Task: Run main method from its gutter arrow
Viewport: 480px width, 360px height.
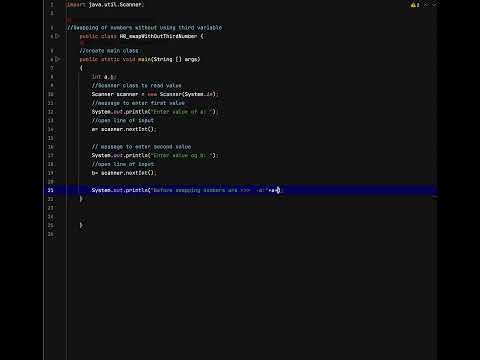Action: tap(58, 59)
